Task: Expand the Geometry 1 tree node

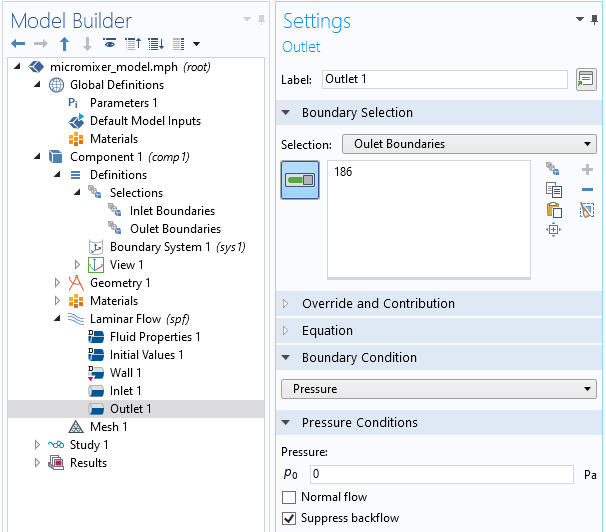Action: pos(57,283)
